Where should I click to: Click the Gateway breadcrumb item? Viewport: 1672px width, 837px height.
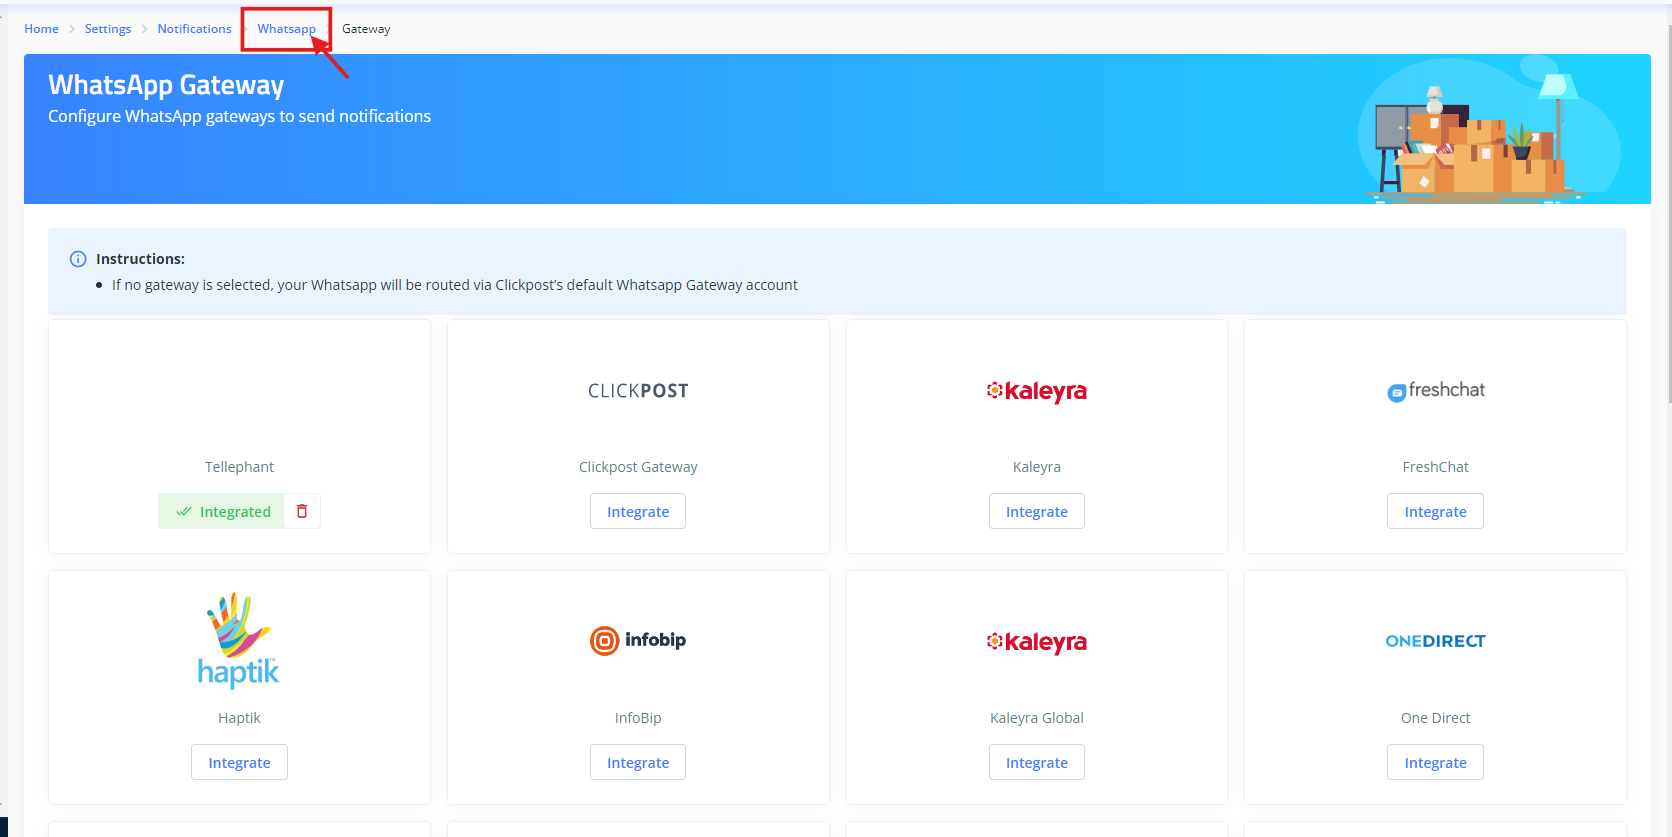point(366,29)
